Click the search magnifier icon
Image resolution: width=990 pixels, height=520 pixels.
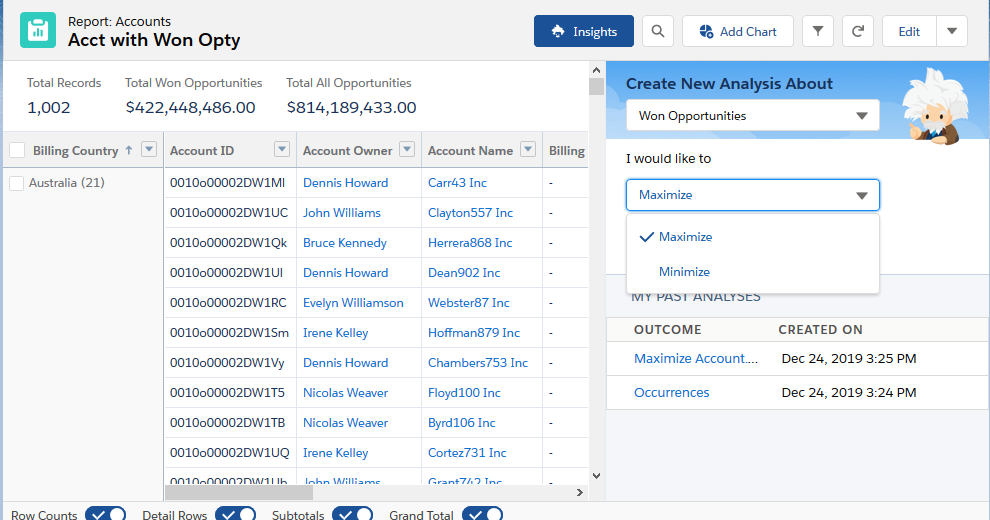coord(658,32)
